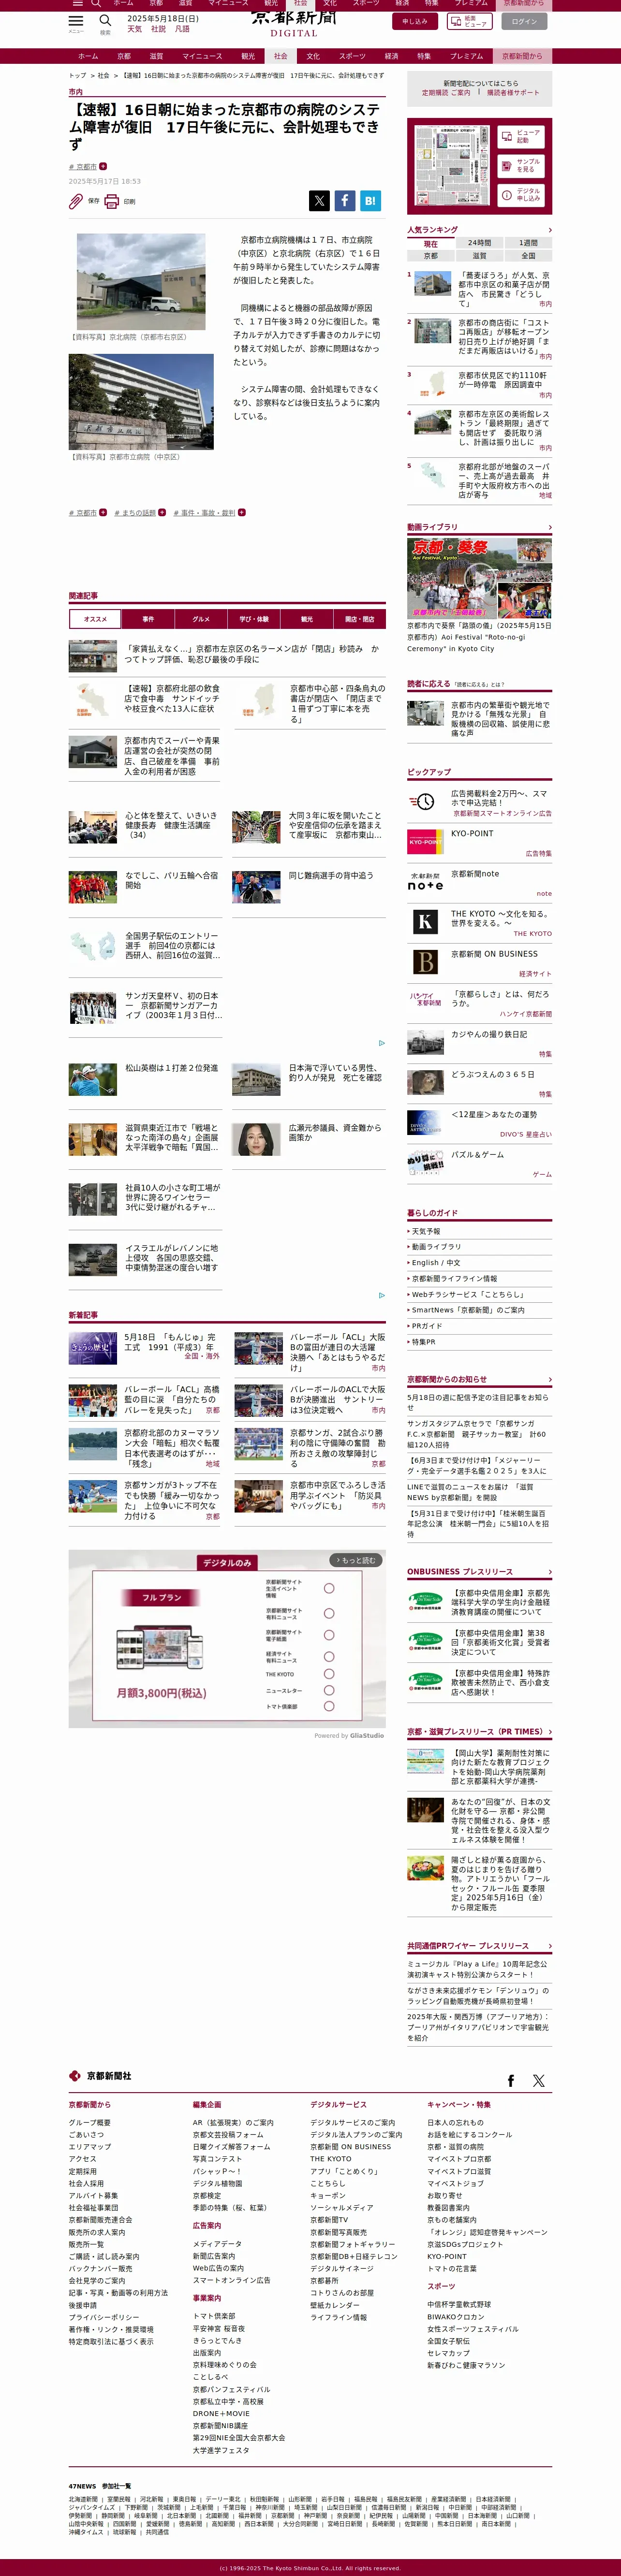Screen dimensions: 621x2576
Task: Select 経済サイト有料ニュース circle in plan ad
Action: click(329, 1657)
